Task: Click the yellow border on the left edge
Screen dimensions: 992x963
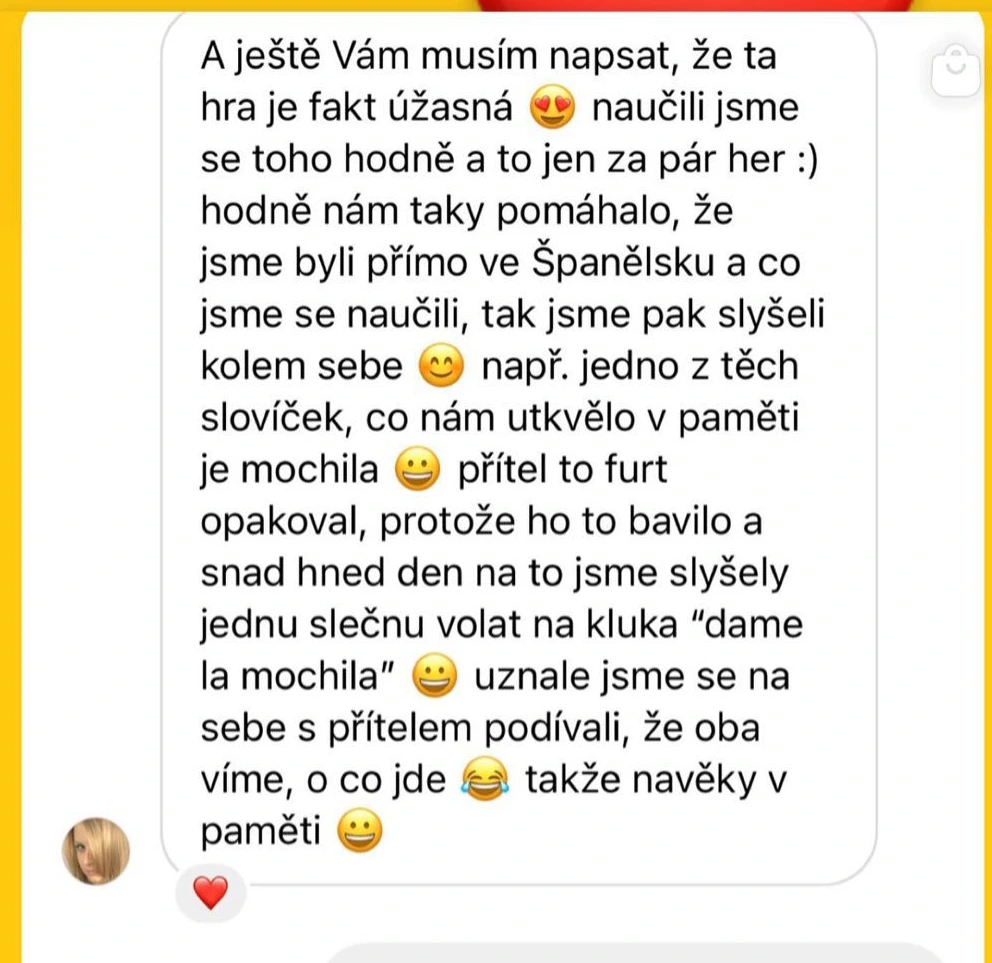Action: (x=10, y=481)
